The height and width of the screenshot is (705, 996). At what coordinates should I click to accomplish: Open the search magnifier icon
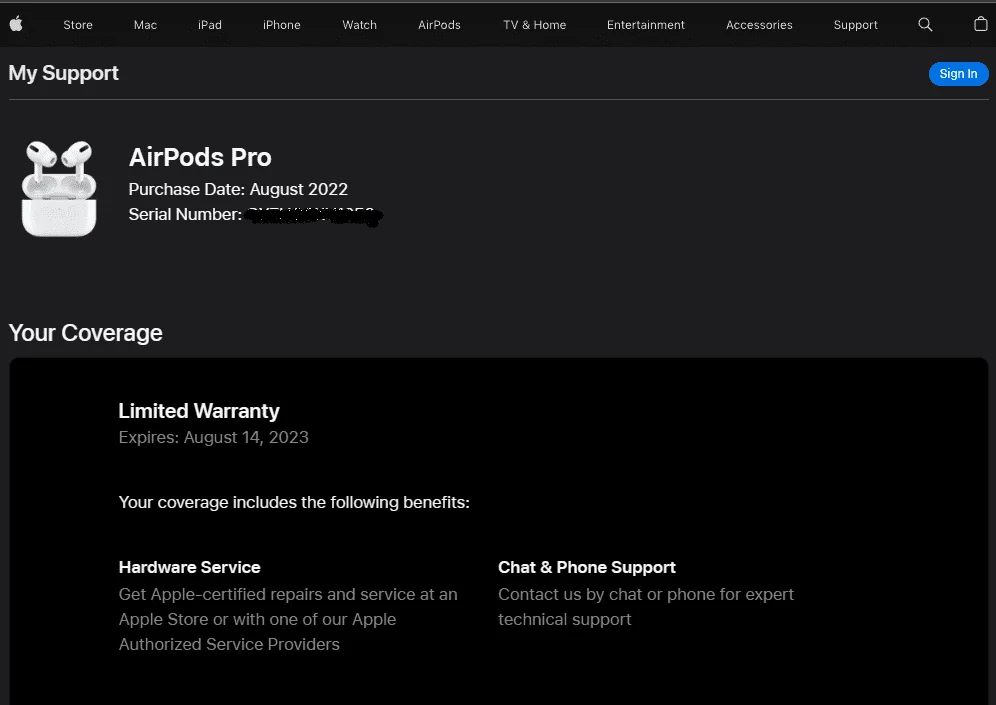click(x=925, y=25)
